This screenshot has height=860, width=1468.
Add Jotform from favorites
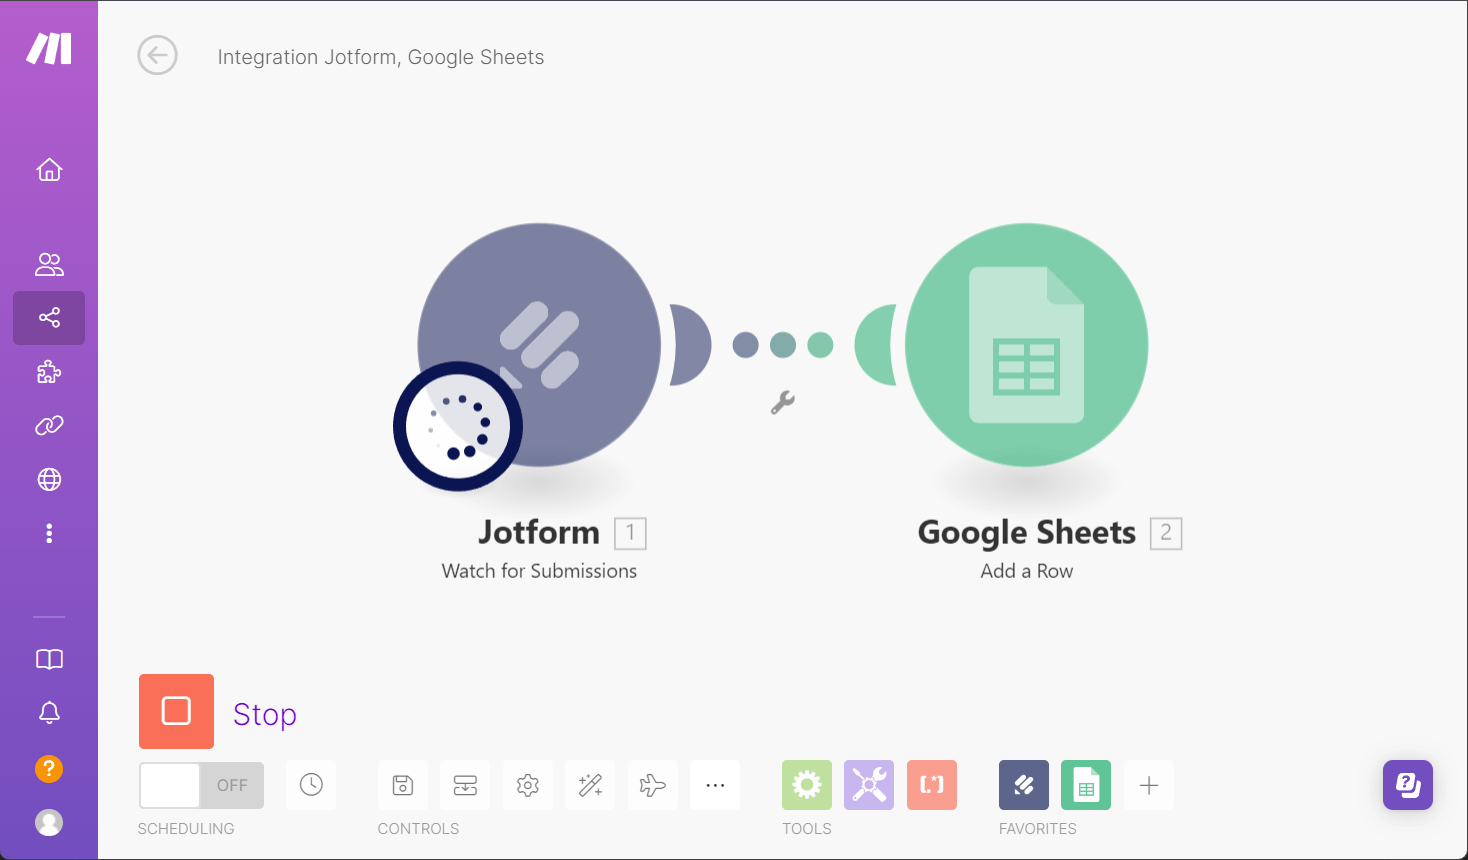click(x=1024, y=785)
